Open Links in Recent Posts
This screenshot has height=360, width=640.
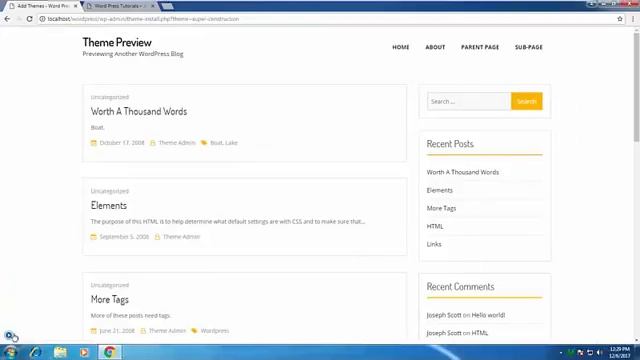tap(434, 244)
